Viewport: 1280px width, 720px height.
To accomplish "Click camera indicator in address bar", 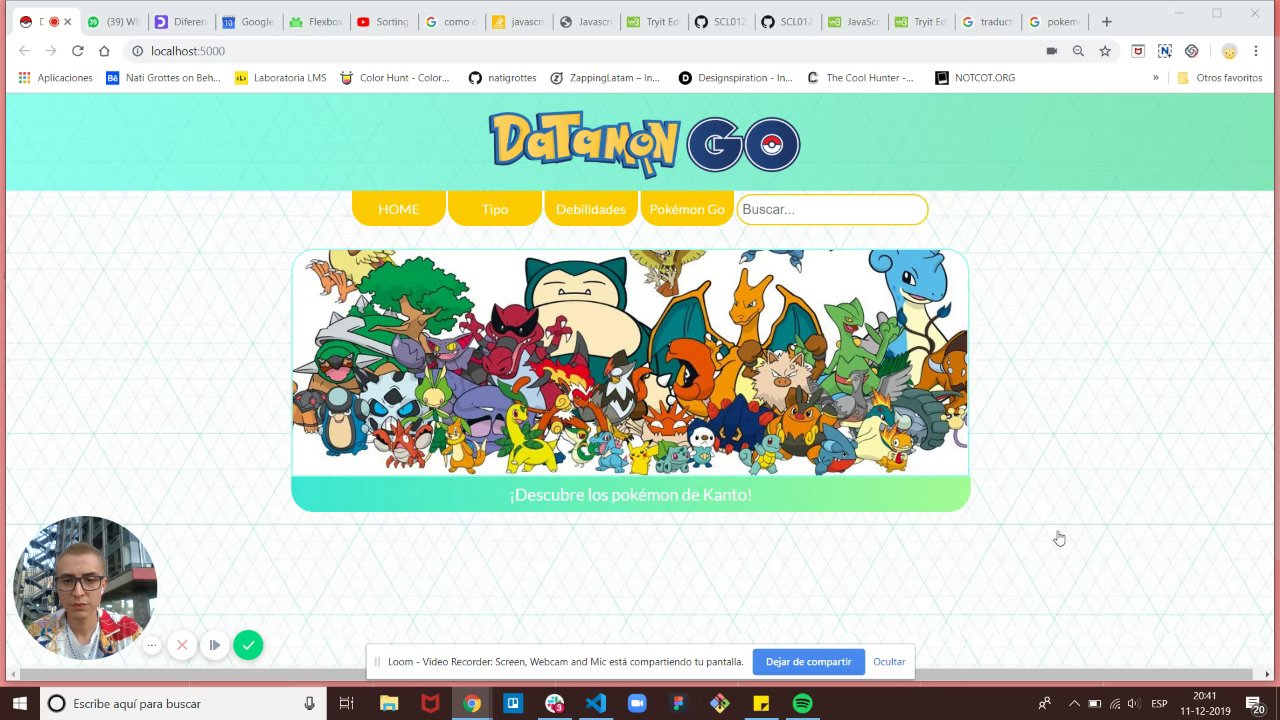I will (x=1051, y=51).
